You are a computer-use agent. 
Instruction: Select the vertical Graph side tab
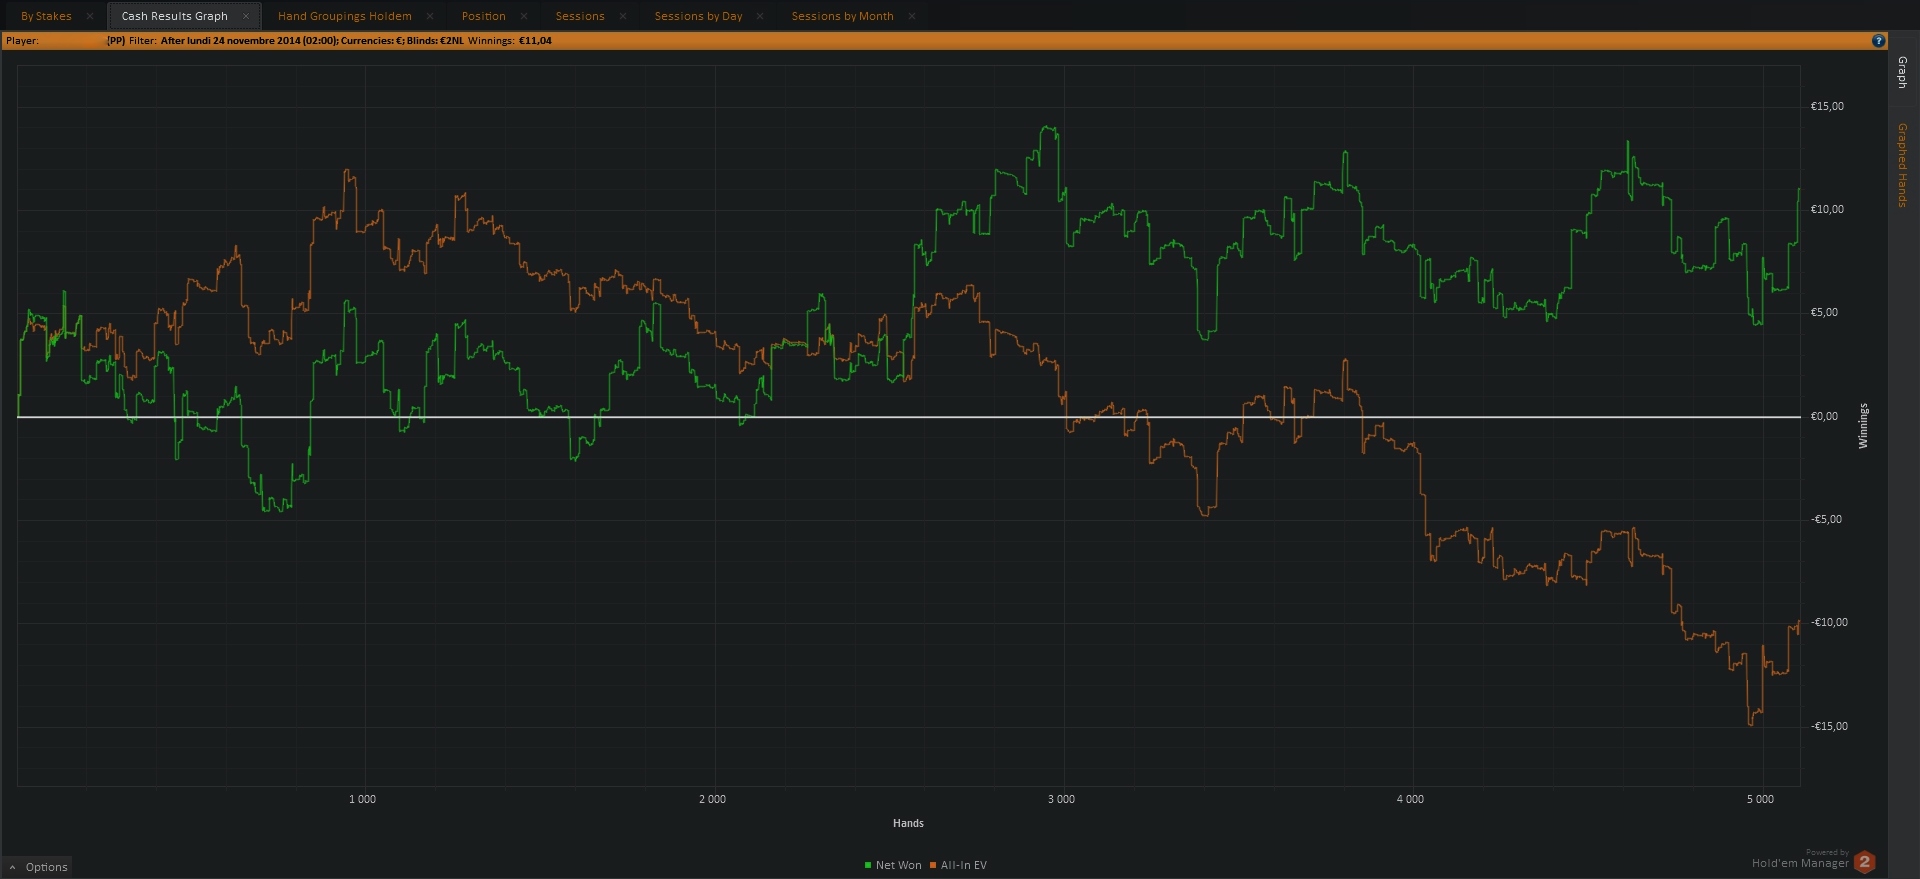tap(1902, 72)
